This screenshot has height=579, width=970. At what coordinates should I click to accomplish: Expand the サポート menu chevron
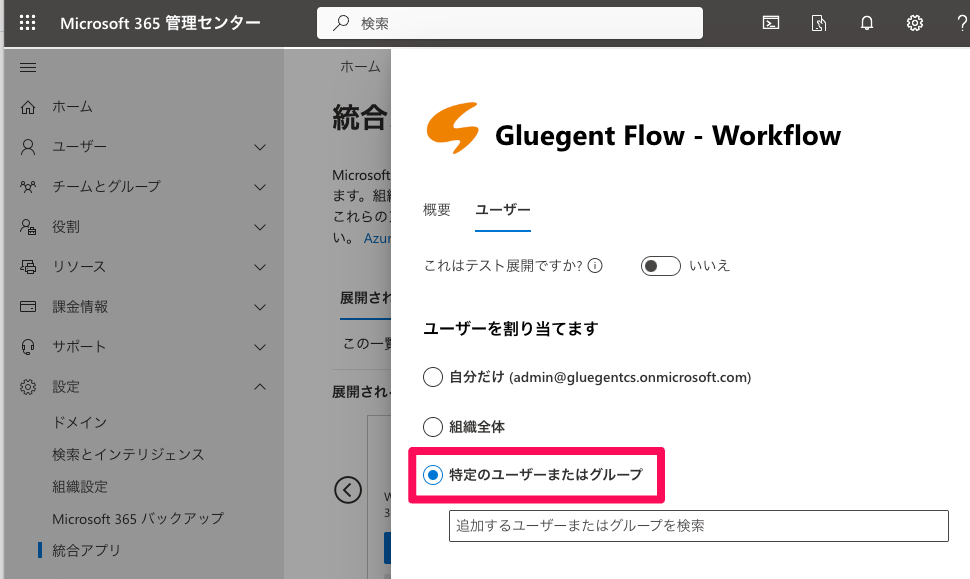260,347
